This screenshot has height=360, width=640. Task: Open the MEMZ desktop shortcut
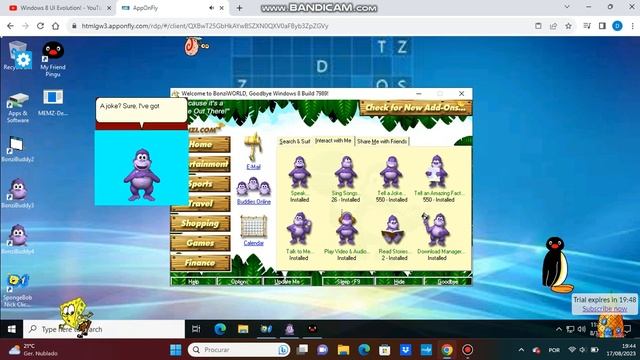53,102
